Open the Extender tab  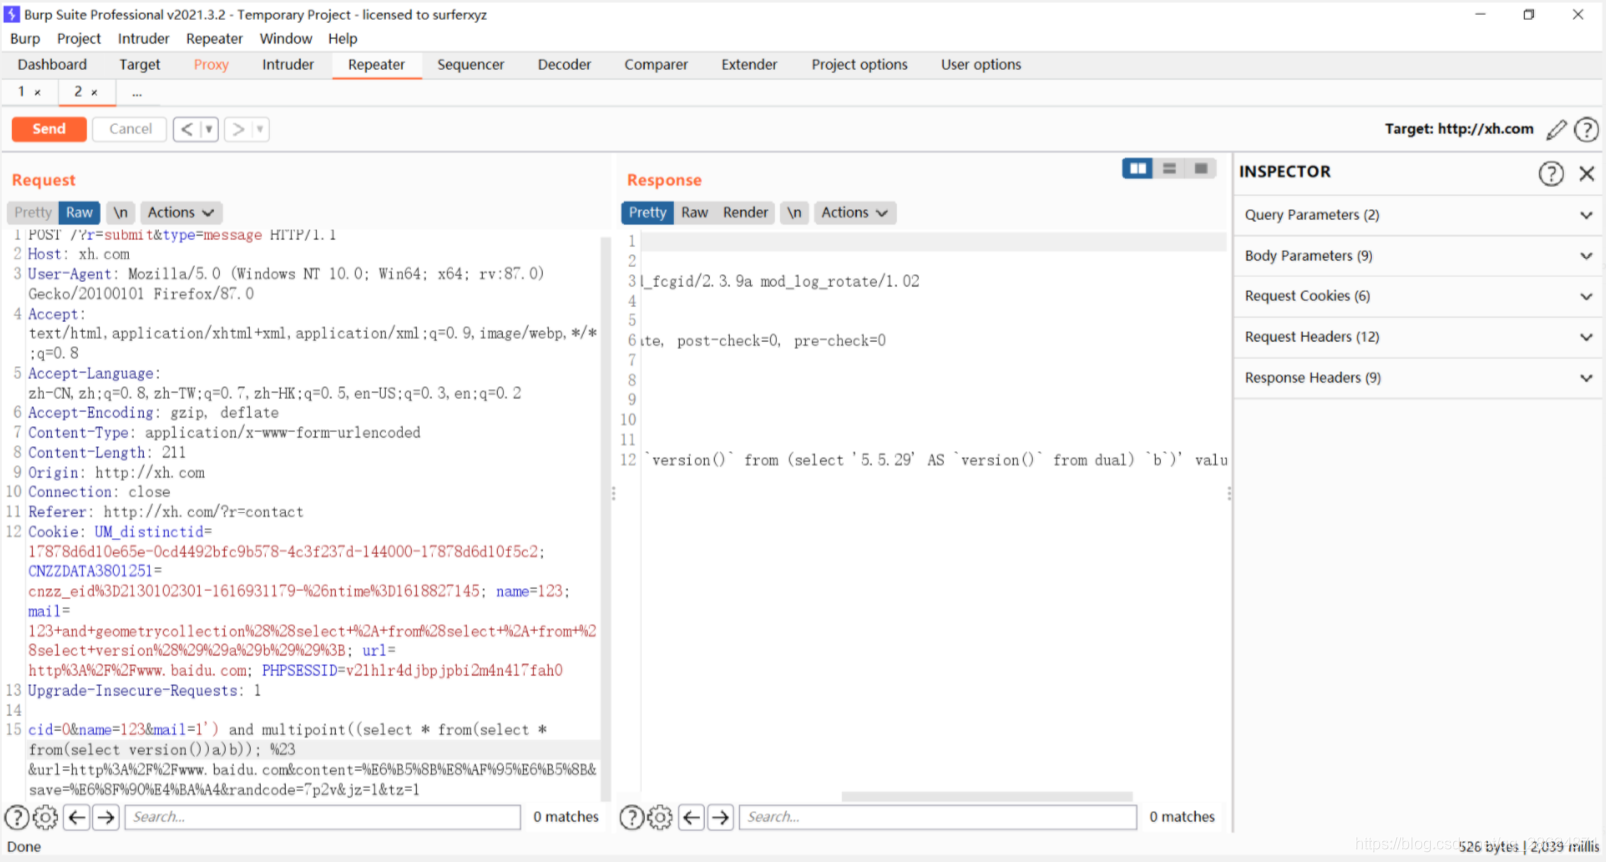749,65
